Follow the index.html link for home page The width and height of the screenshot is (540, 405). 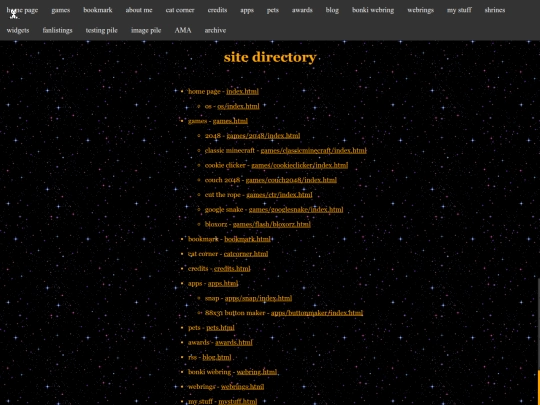point(242,91)
